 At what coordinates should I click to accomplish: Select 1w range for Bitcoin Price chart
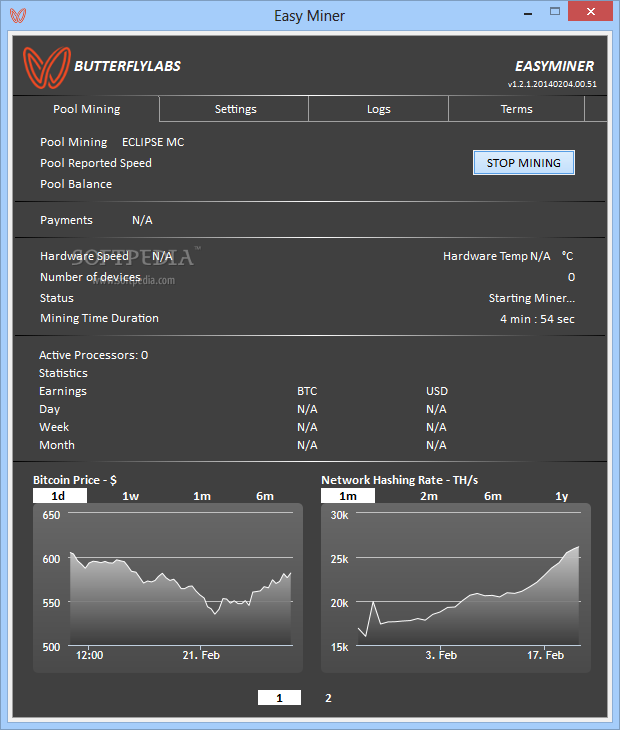[x=130, y=496]
